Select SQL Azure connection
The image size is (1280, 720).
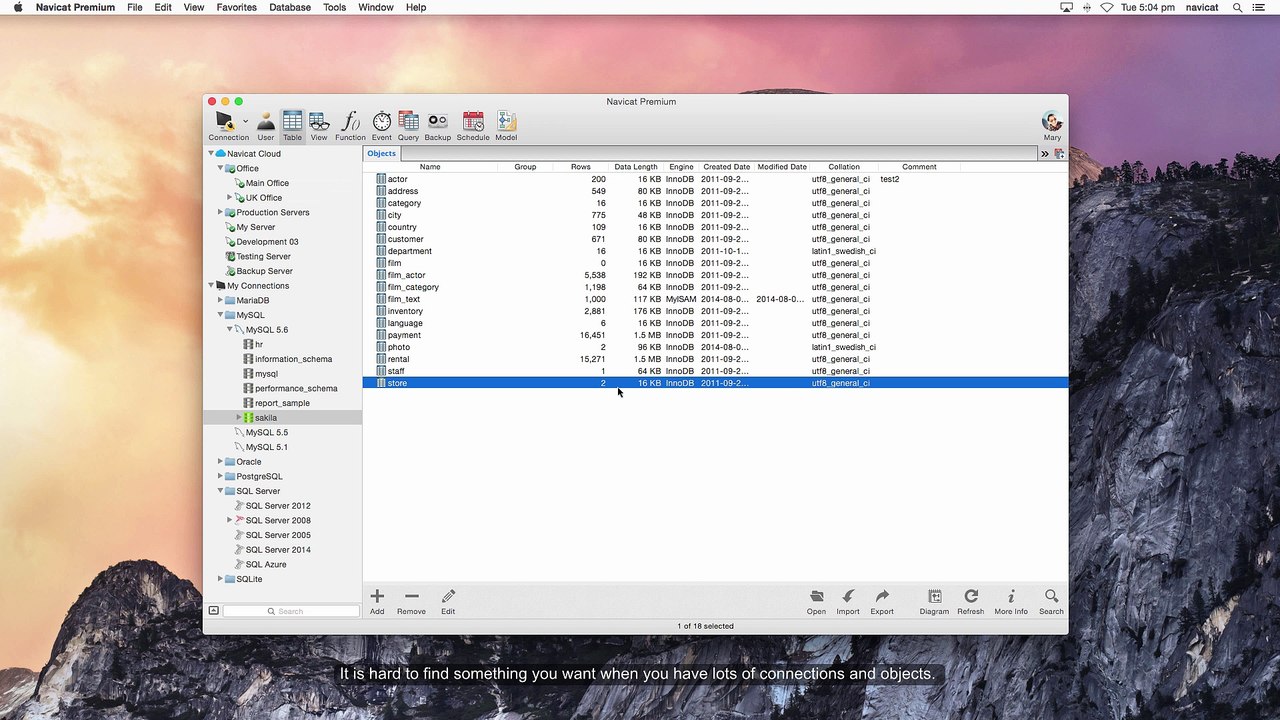(266, 564)
